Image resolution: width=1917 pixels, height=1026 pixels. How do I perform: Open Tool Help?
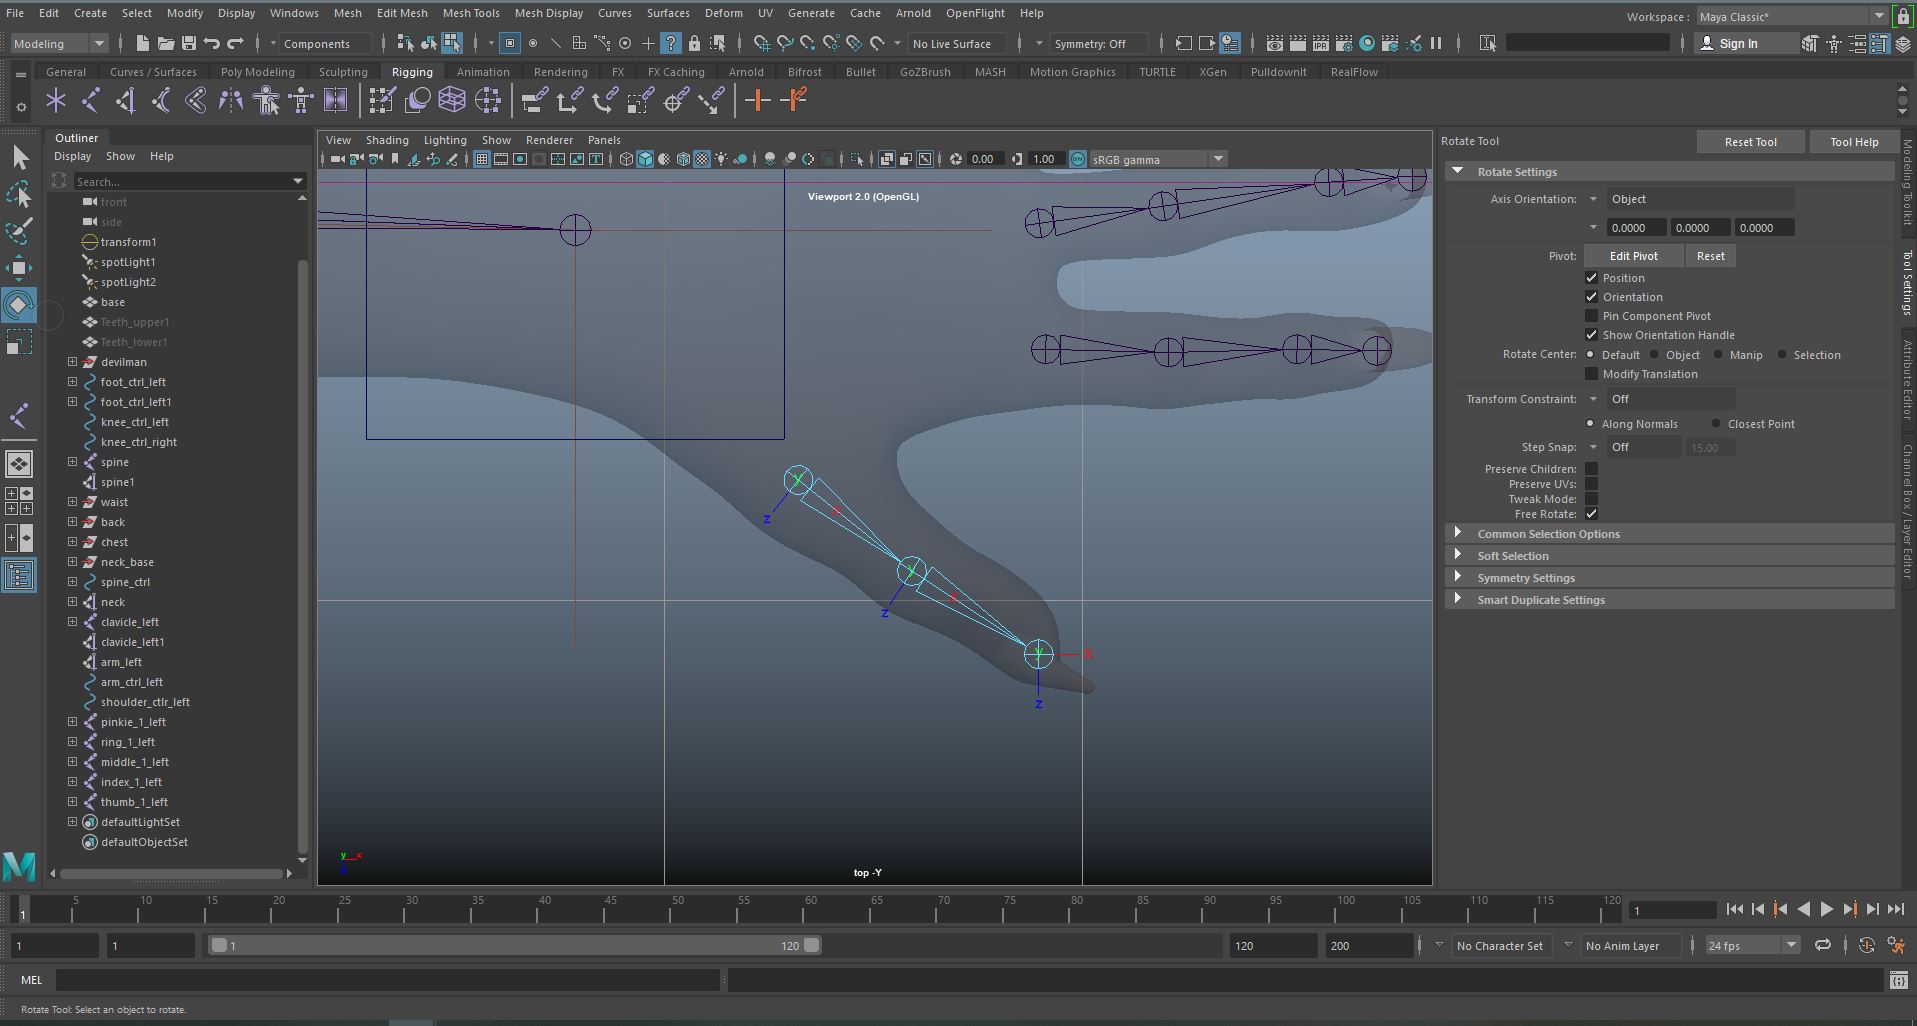[1853, 142]
